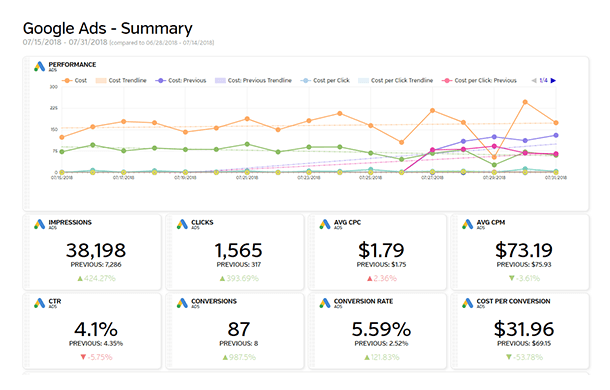This screenshot has height=390, width=610.
Task: Click the Google Ads - Summary title
Action: click(x=108, y=28)
